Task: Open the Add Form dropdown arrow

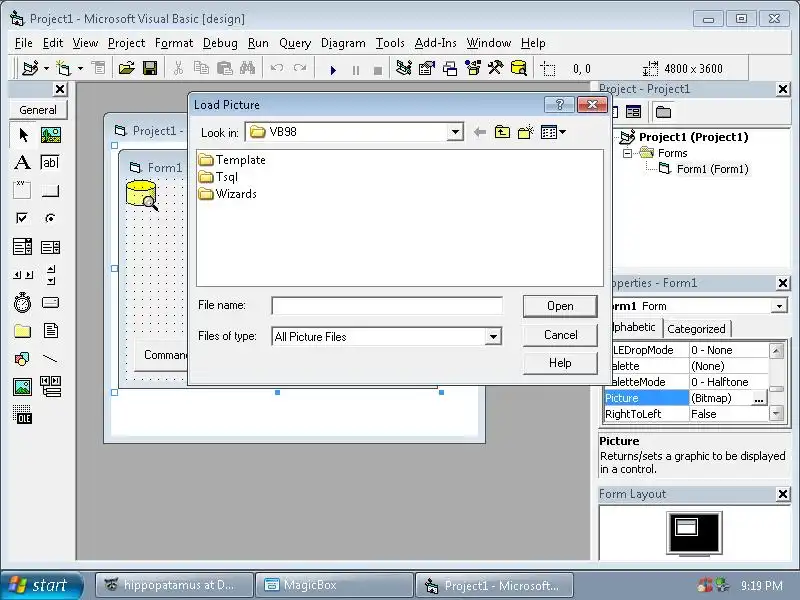Action: (x=80, y=68)
